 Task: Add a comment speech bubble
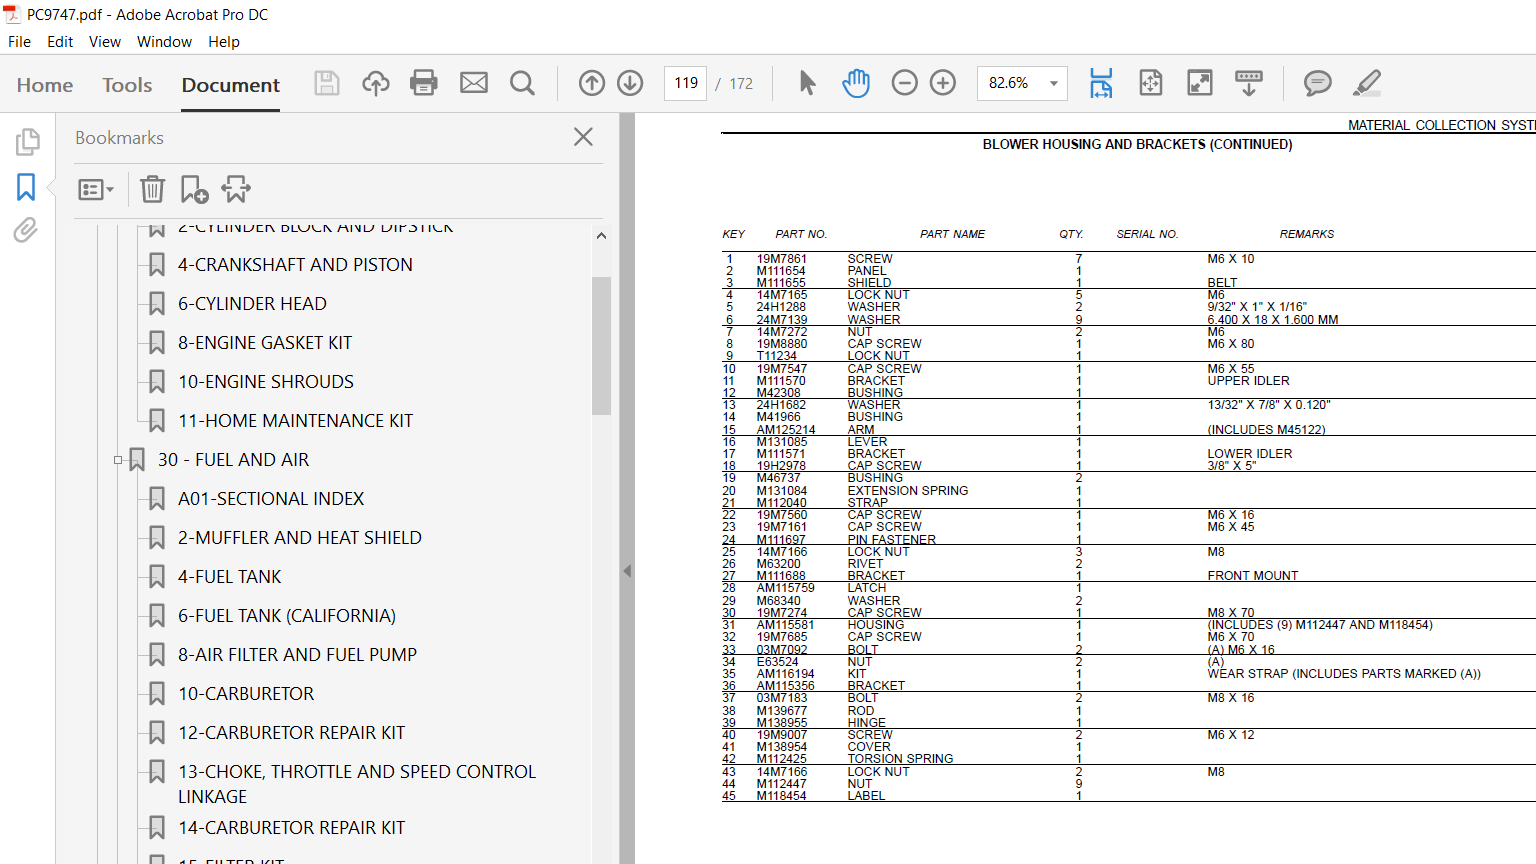click(1318, 83)
